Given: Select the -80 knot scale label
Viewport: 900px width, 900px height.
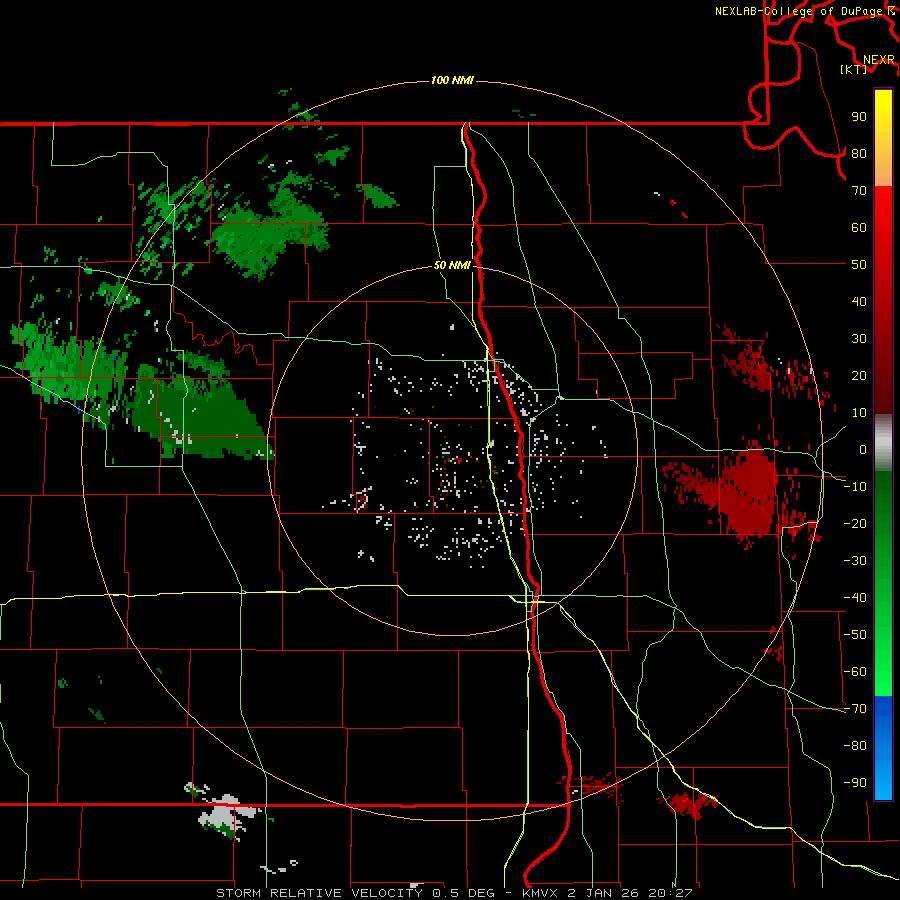Looking at the screenshot, I should click(x=855, y=746).
